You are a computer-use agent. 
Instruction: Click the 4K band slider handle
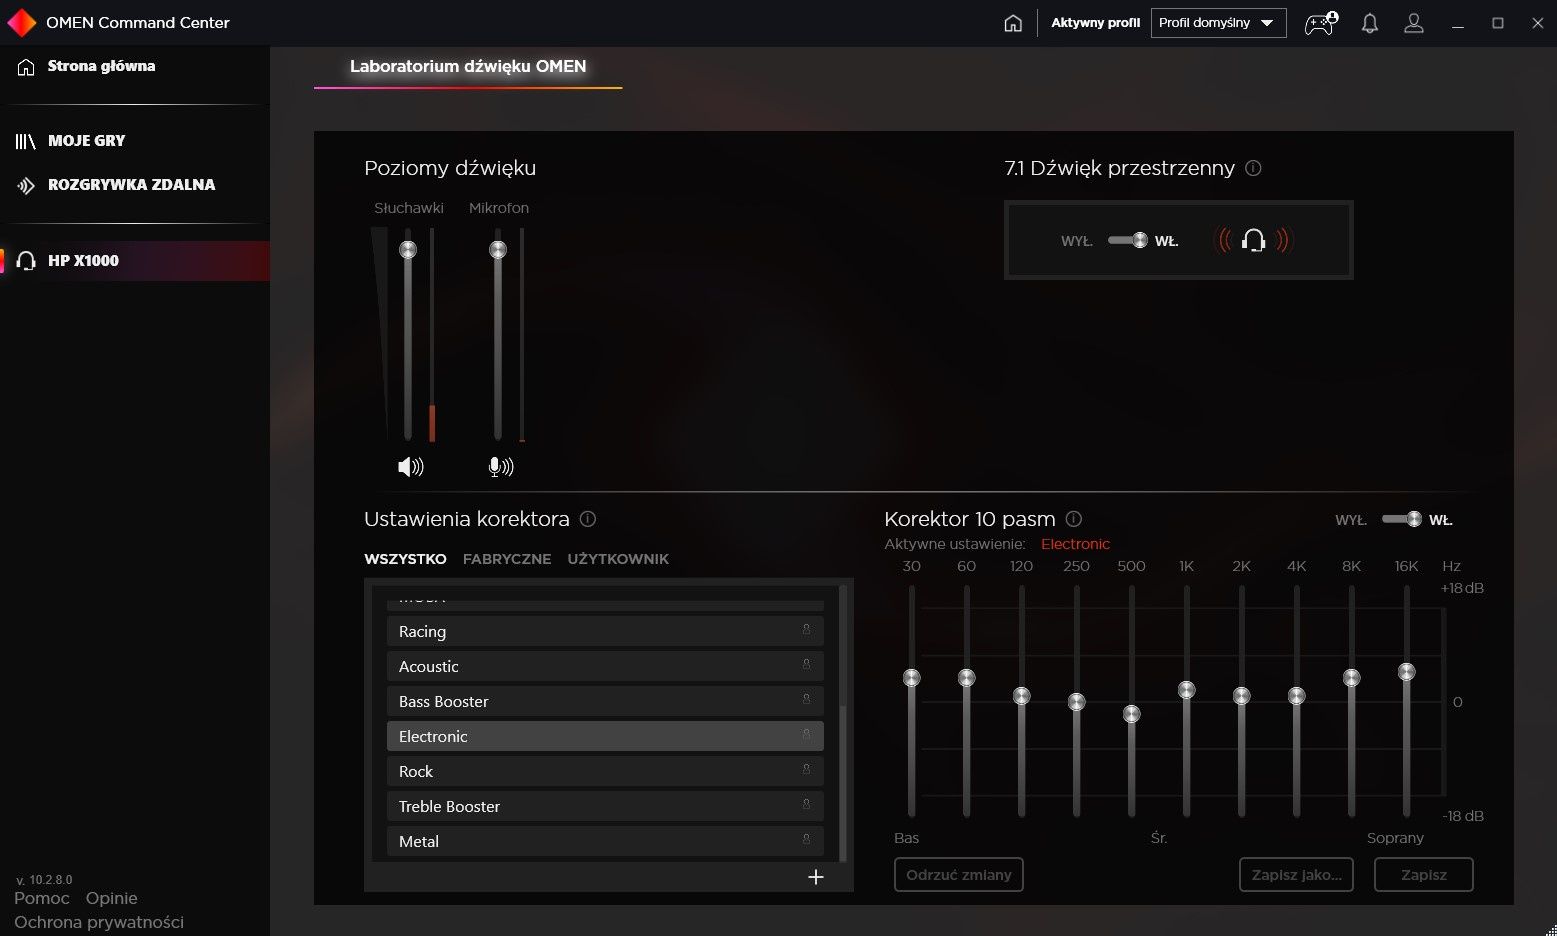(x=1297, y=696)
